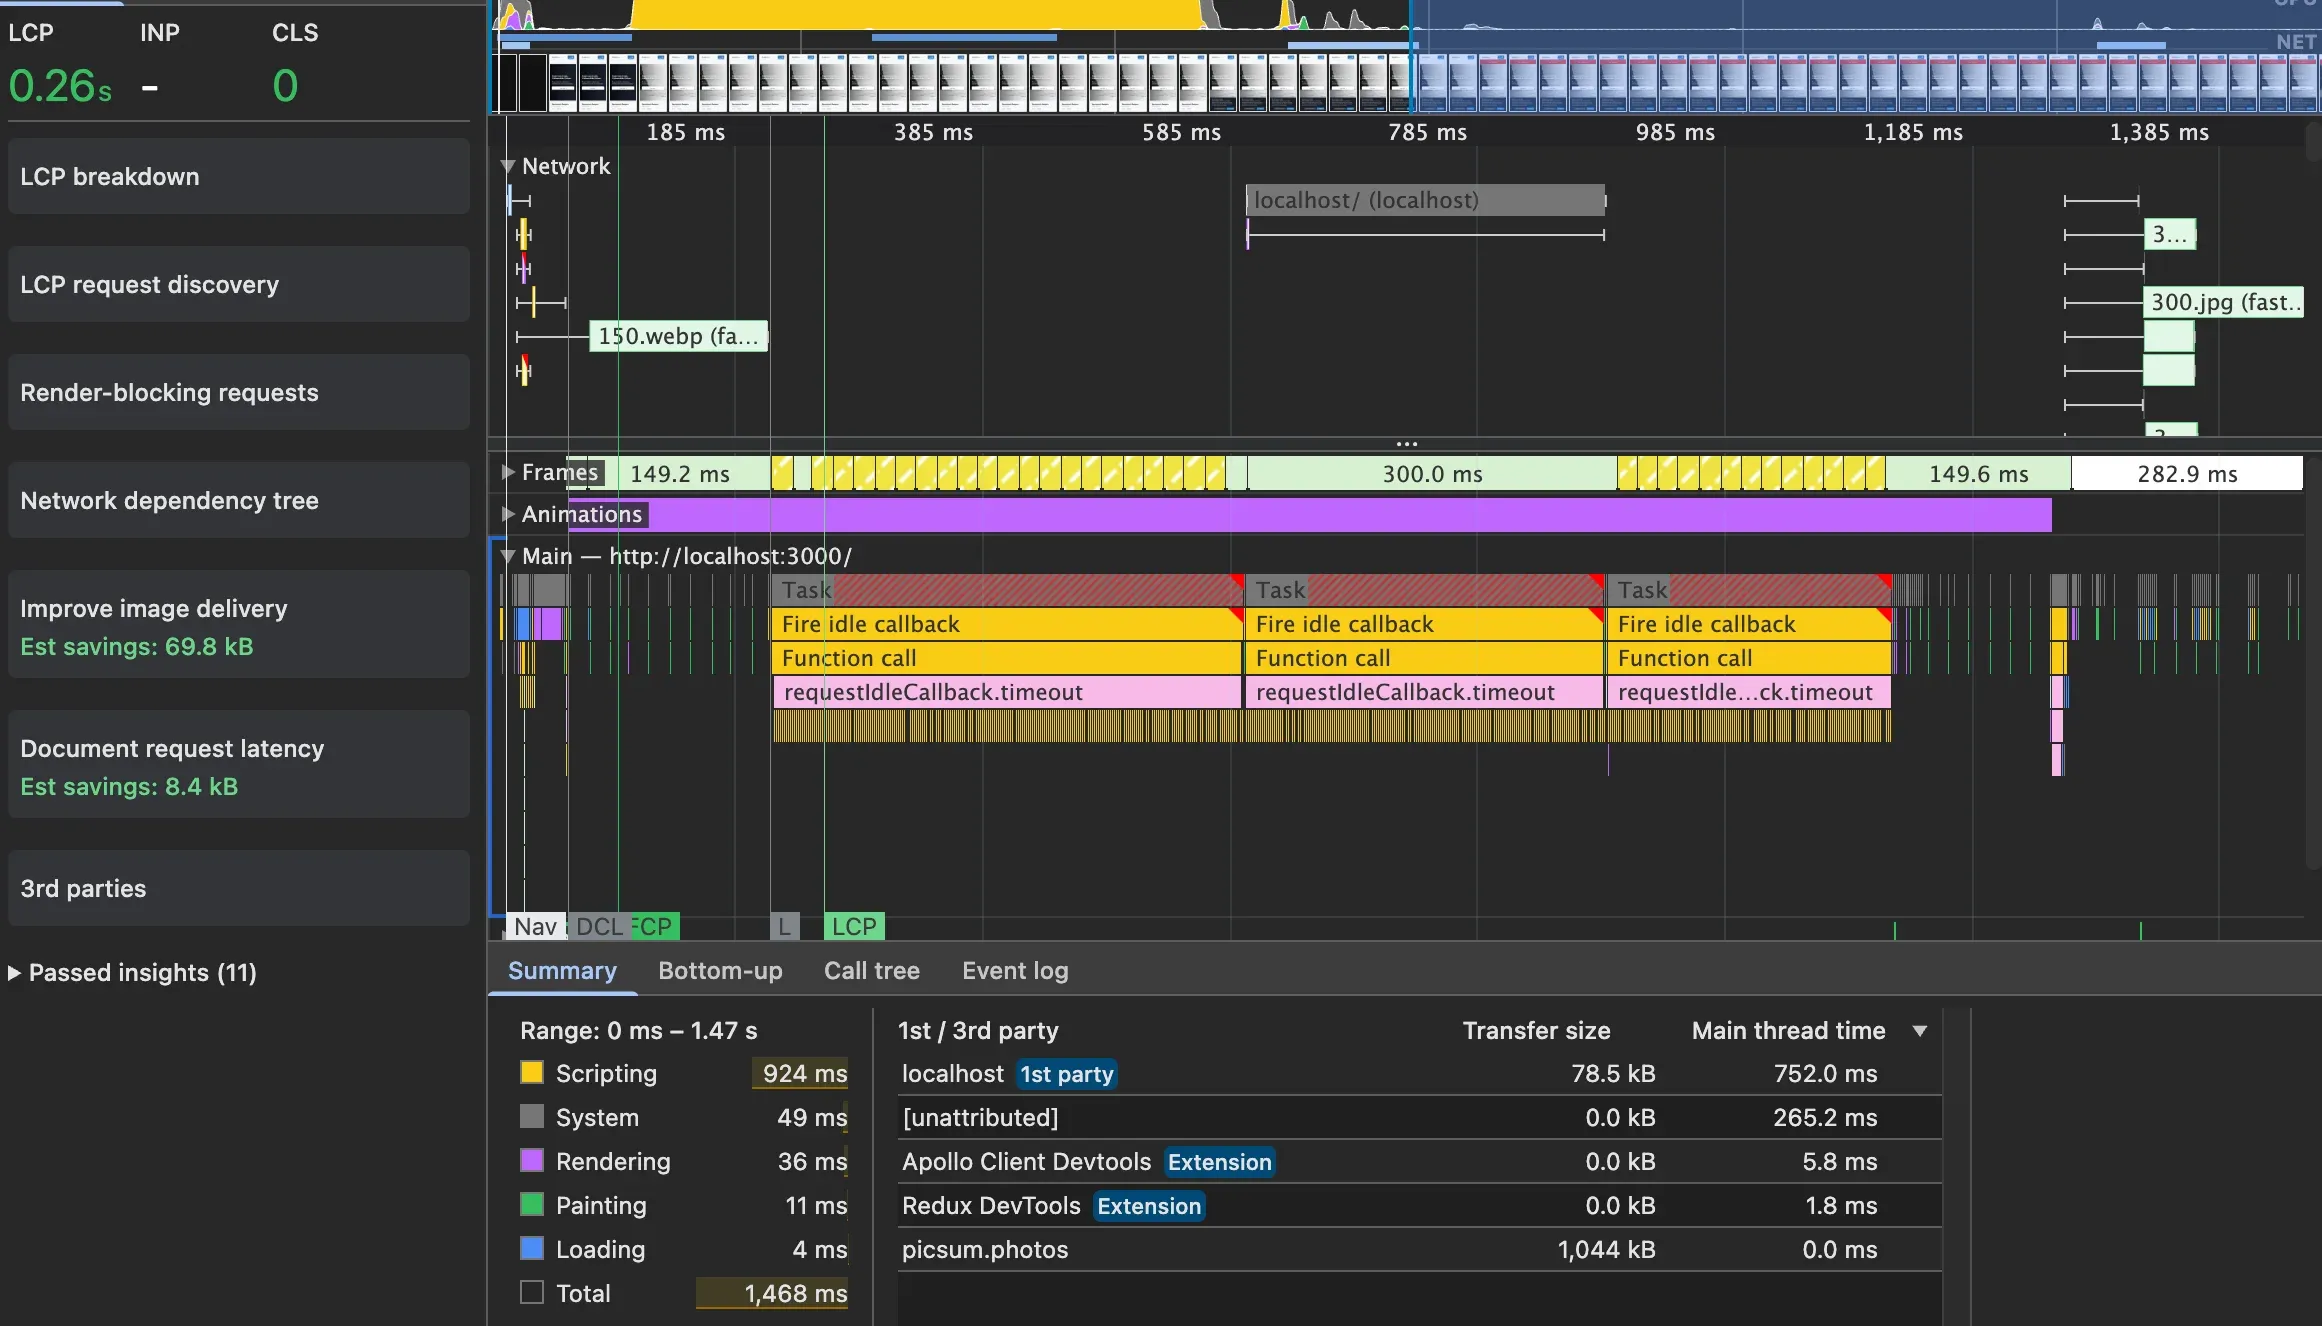Click the LCP 0.26 s metric
The height and width of the screenshot is (1326, 2322).
point(60,86)
